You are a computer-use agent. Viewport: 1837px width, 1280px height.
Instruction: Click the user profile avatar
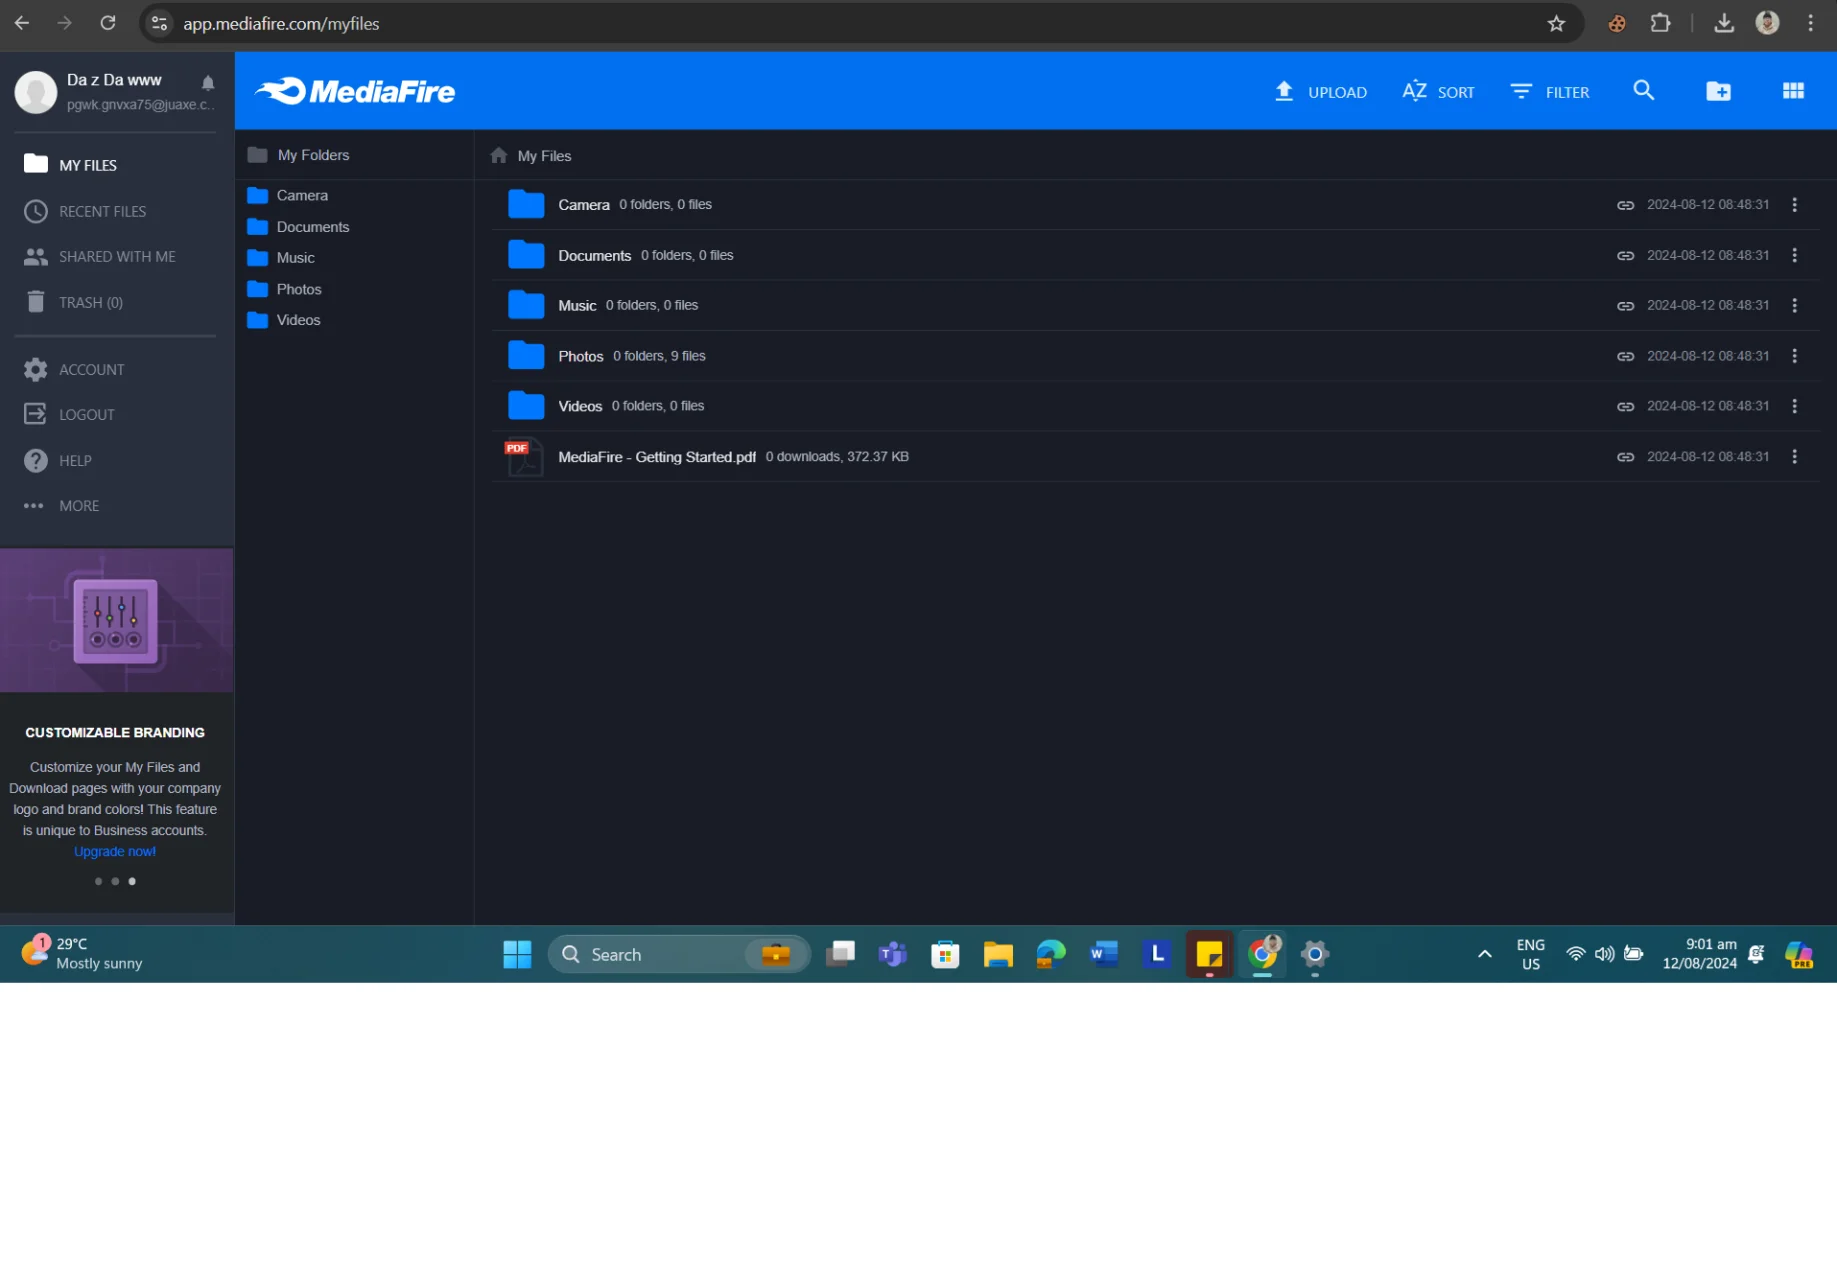pyautogui.click(x=36, y=92)
